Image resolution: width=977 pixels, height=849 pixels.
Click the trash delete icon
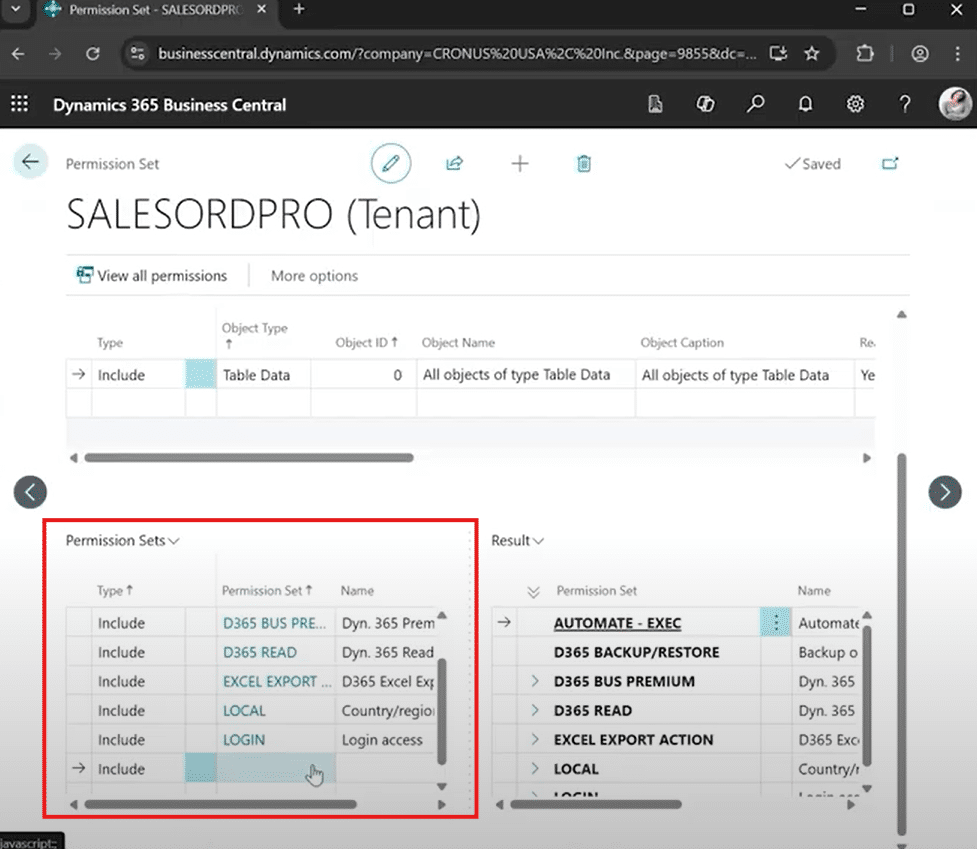(584, 163)
